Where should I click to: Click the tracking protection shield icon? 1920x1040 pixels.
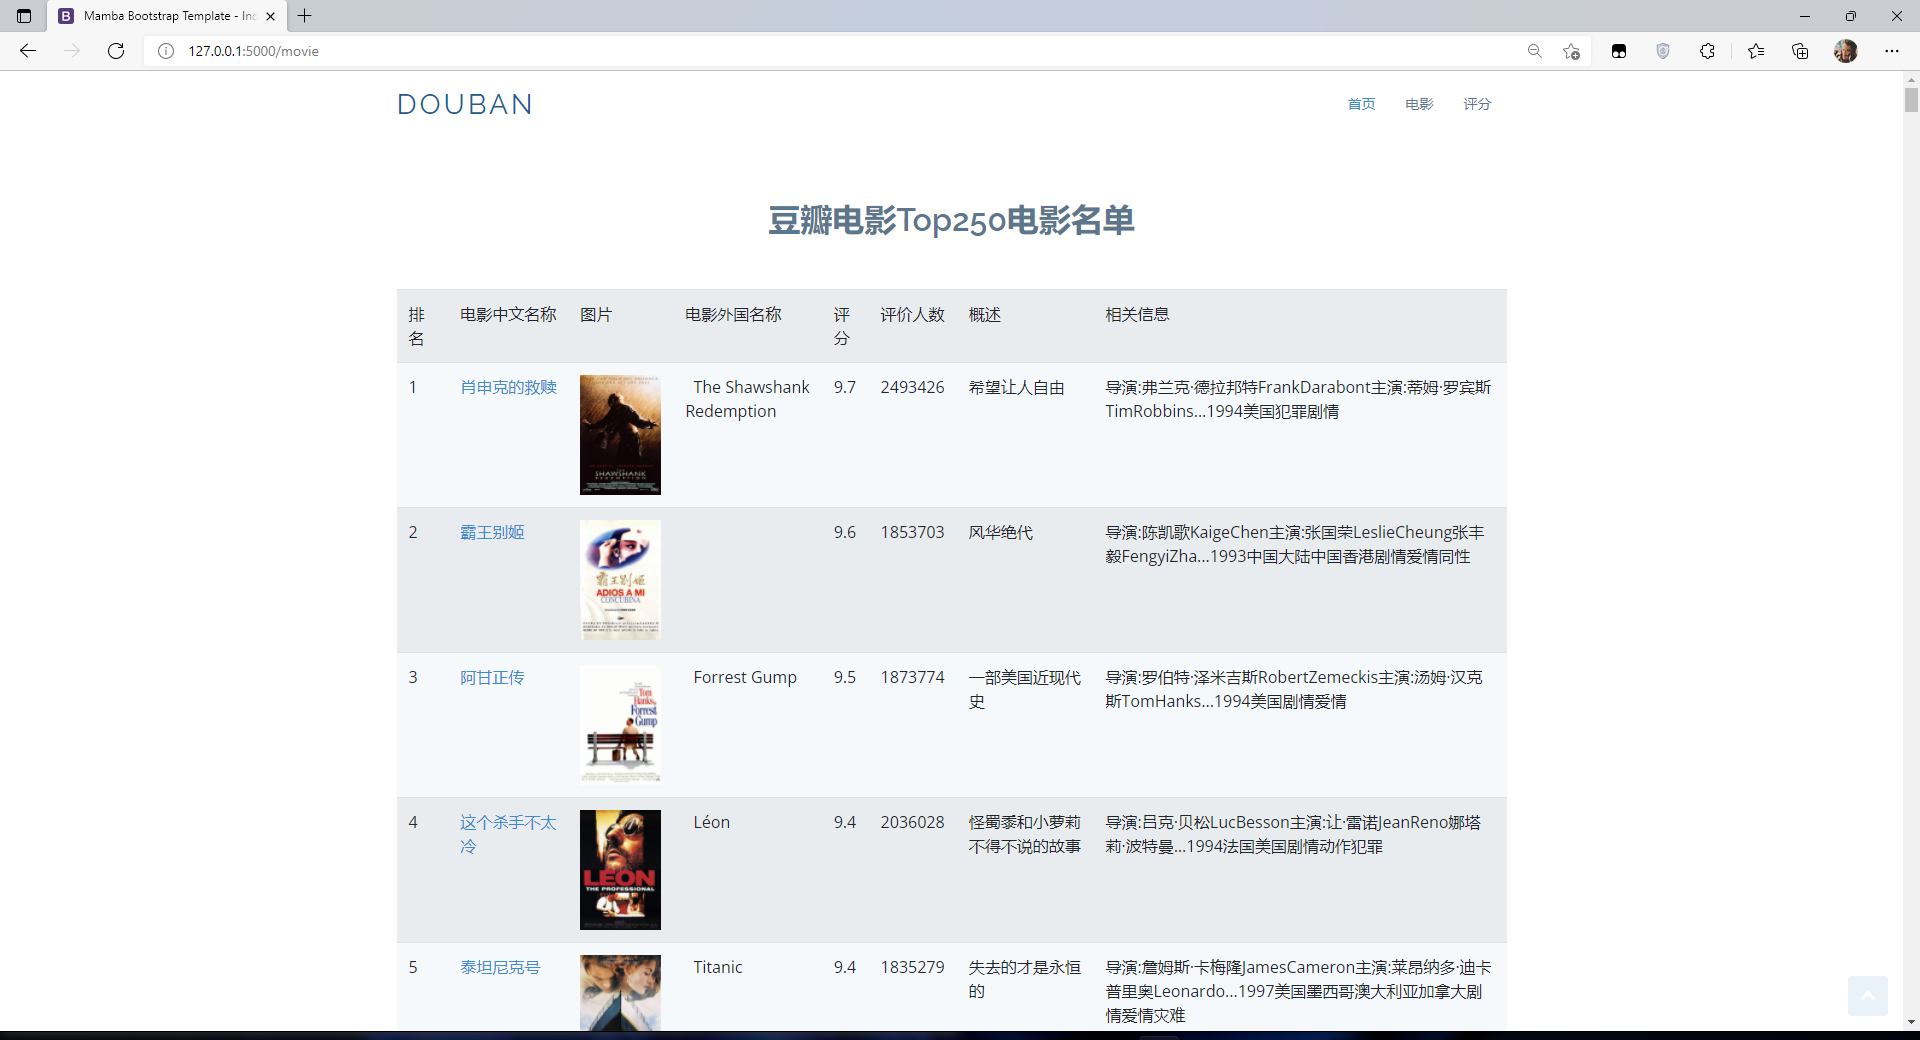[1663, 51]
